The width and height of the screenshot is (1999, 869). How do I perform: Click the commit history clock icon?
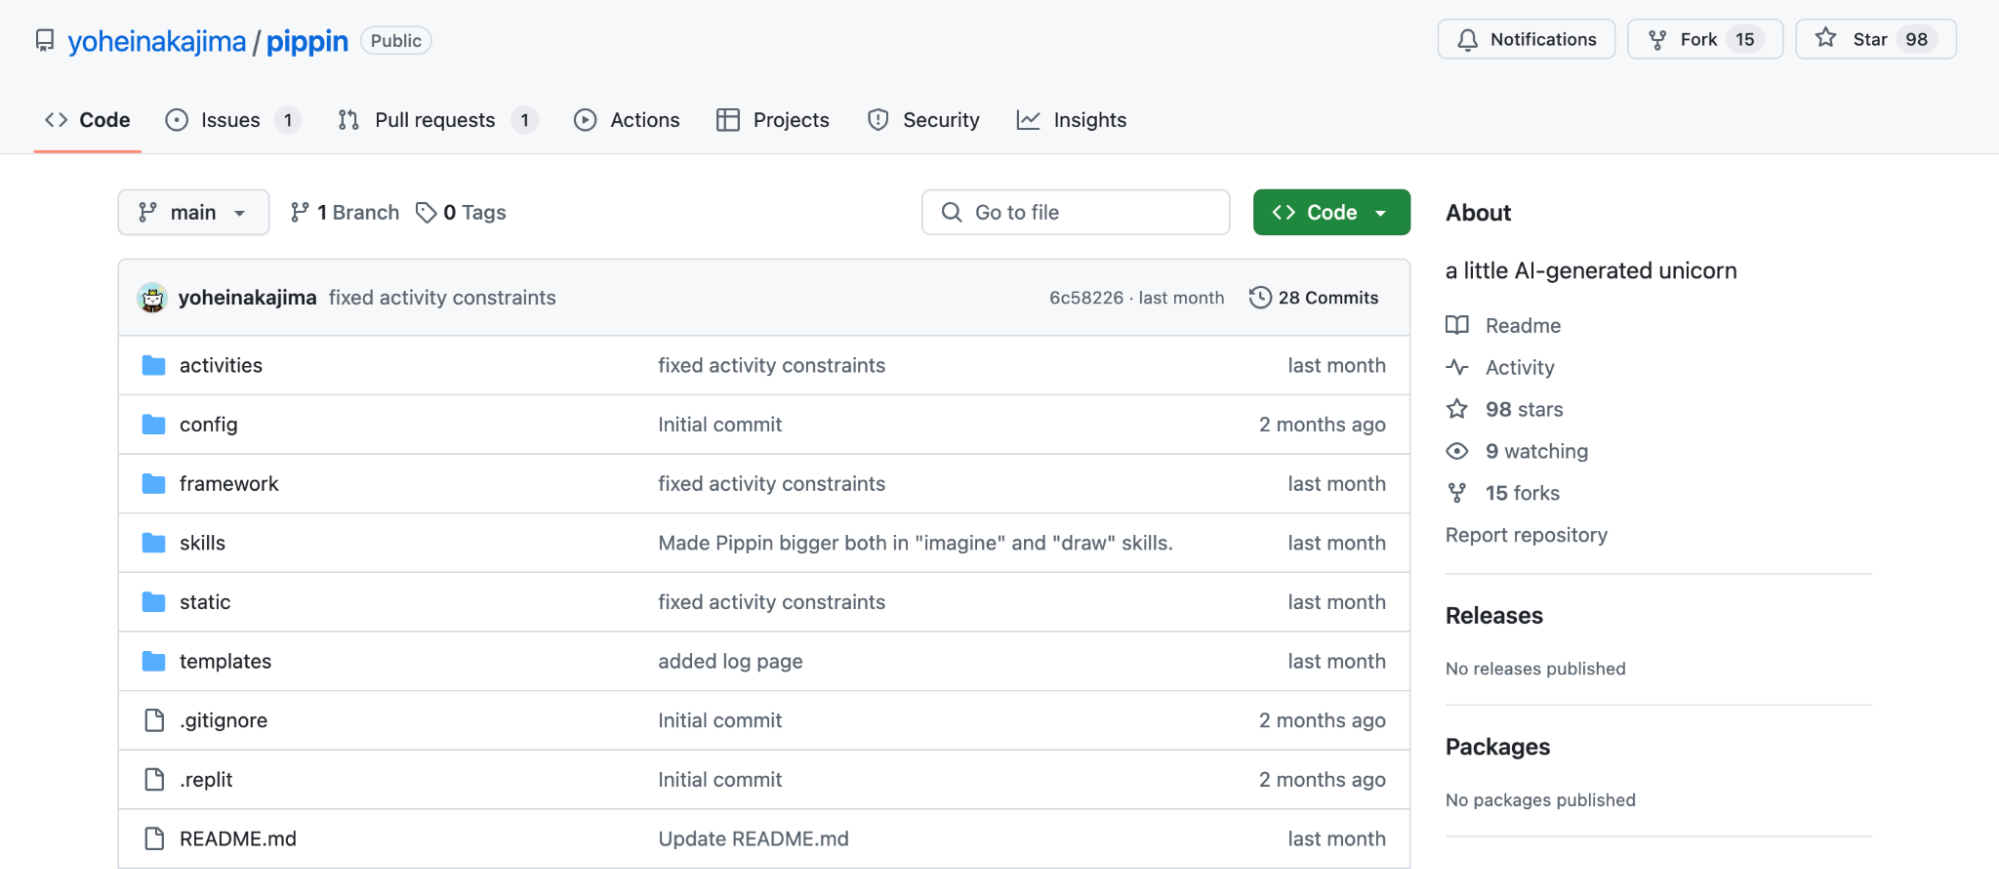[1260, 298]
